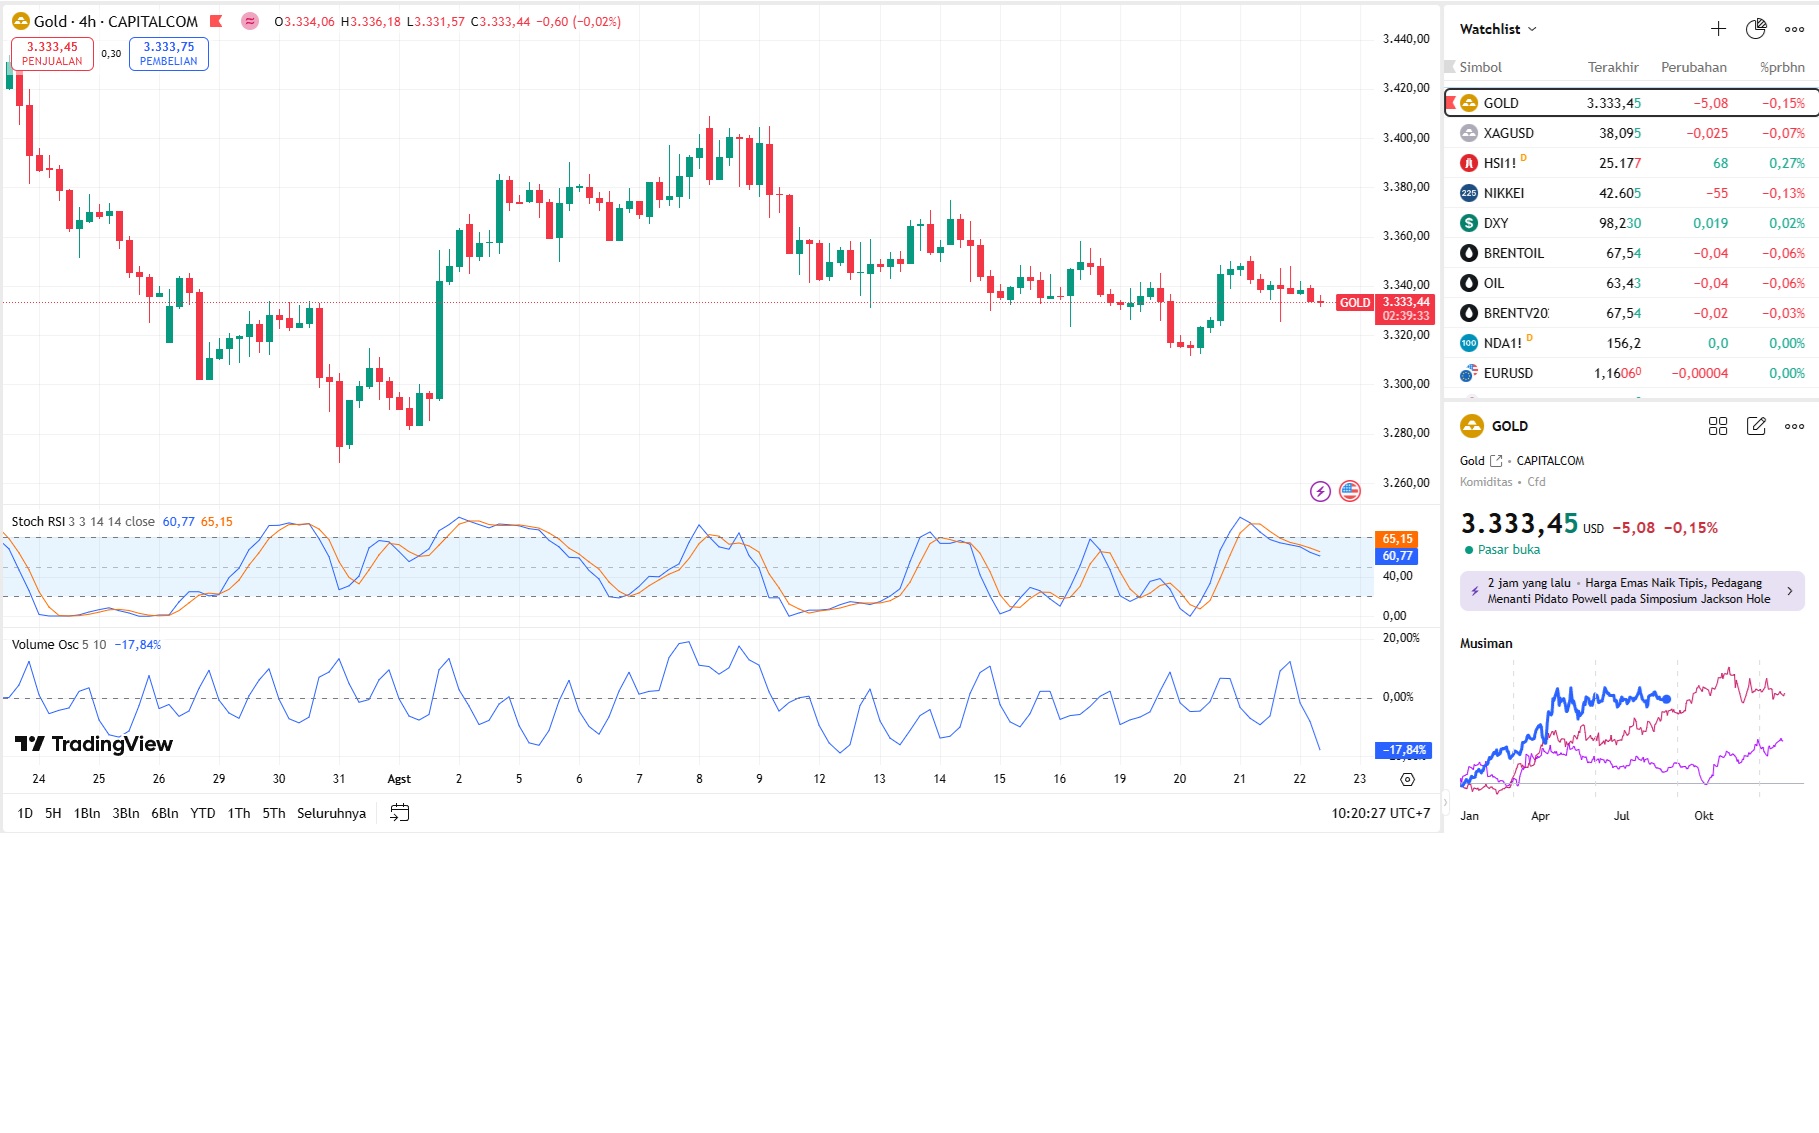1819x1133 pixels.
Task: Select the YTD time range
Action: pos(203,813)
